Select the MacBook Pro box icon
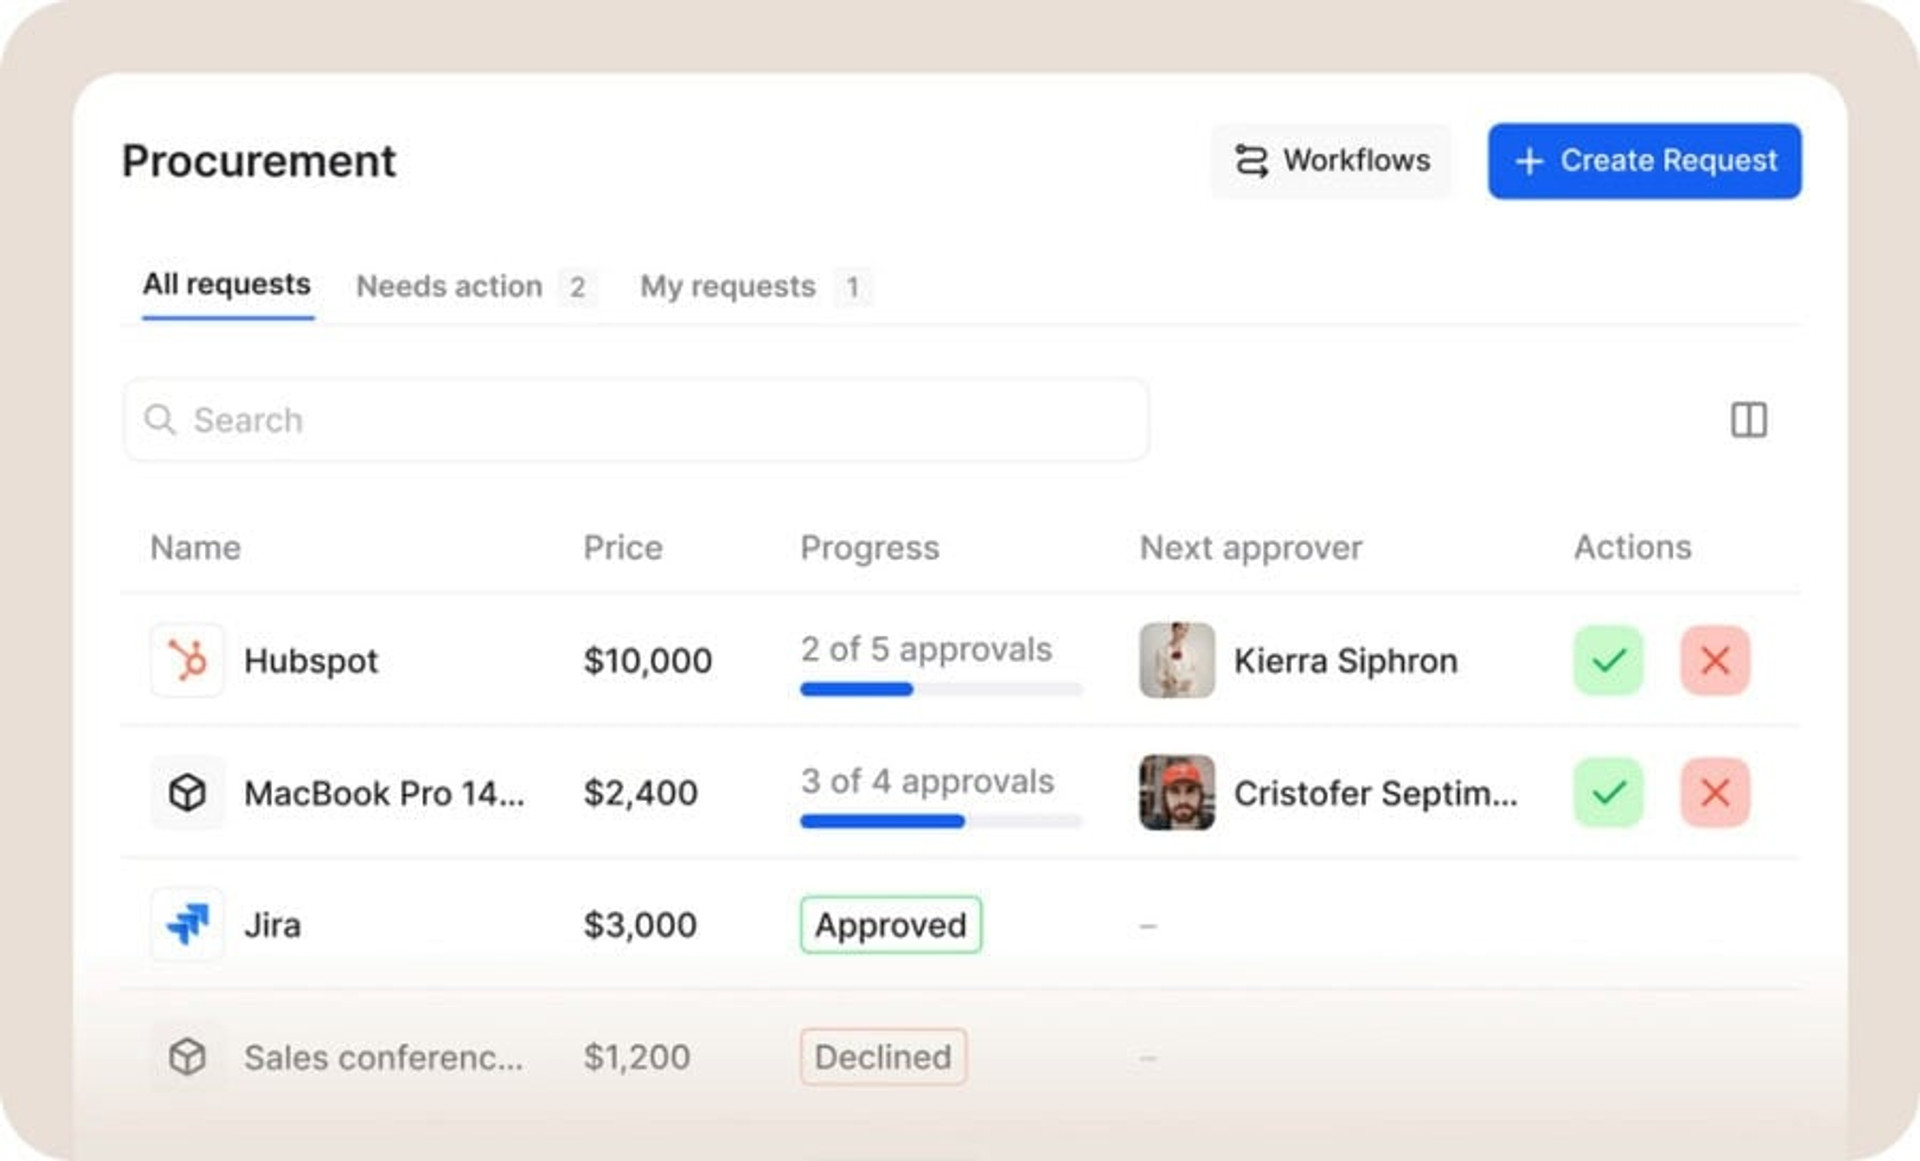Image resolution: width=1920 pixels, height=1161 pixels. point(187,792)
